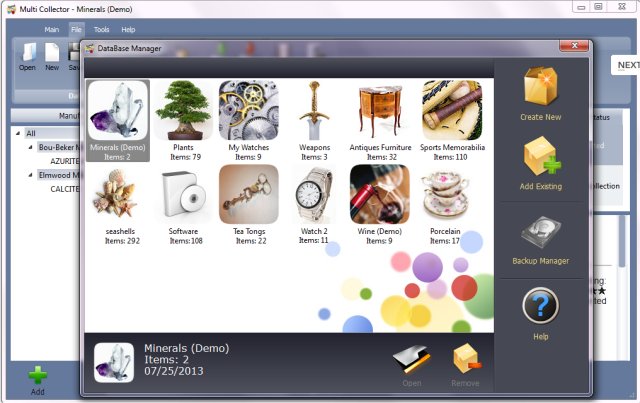Click the Add Existing label

[540, 187]
